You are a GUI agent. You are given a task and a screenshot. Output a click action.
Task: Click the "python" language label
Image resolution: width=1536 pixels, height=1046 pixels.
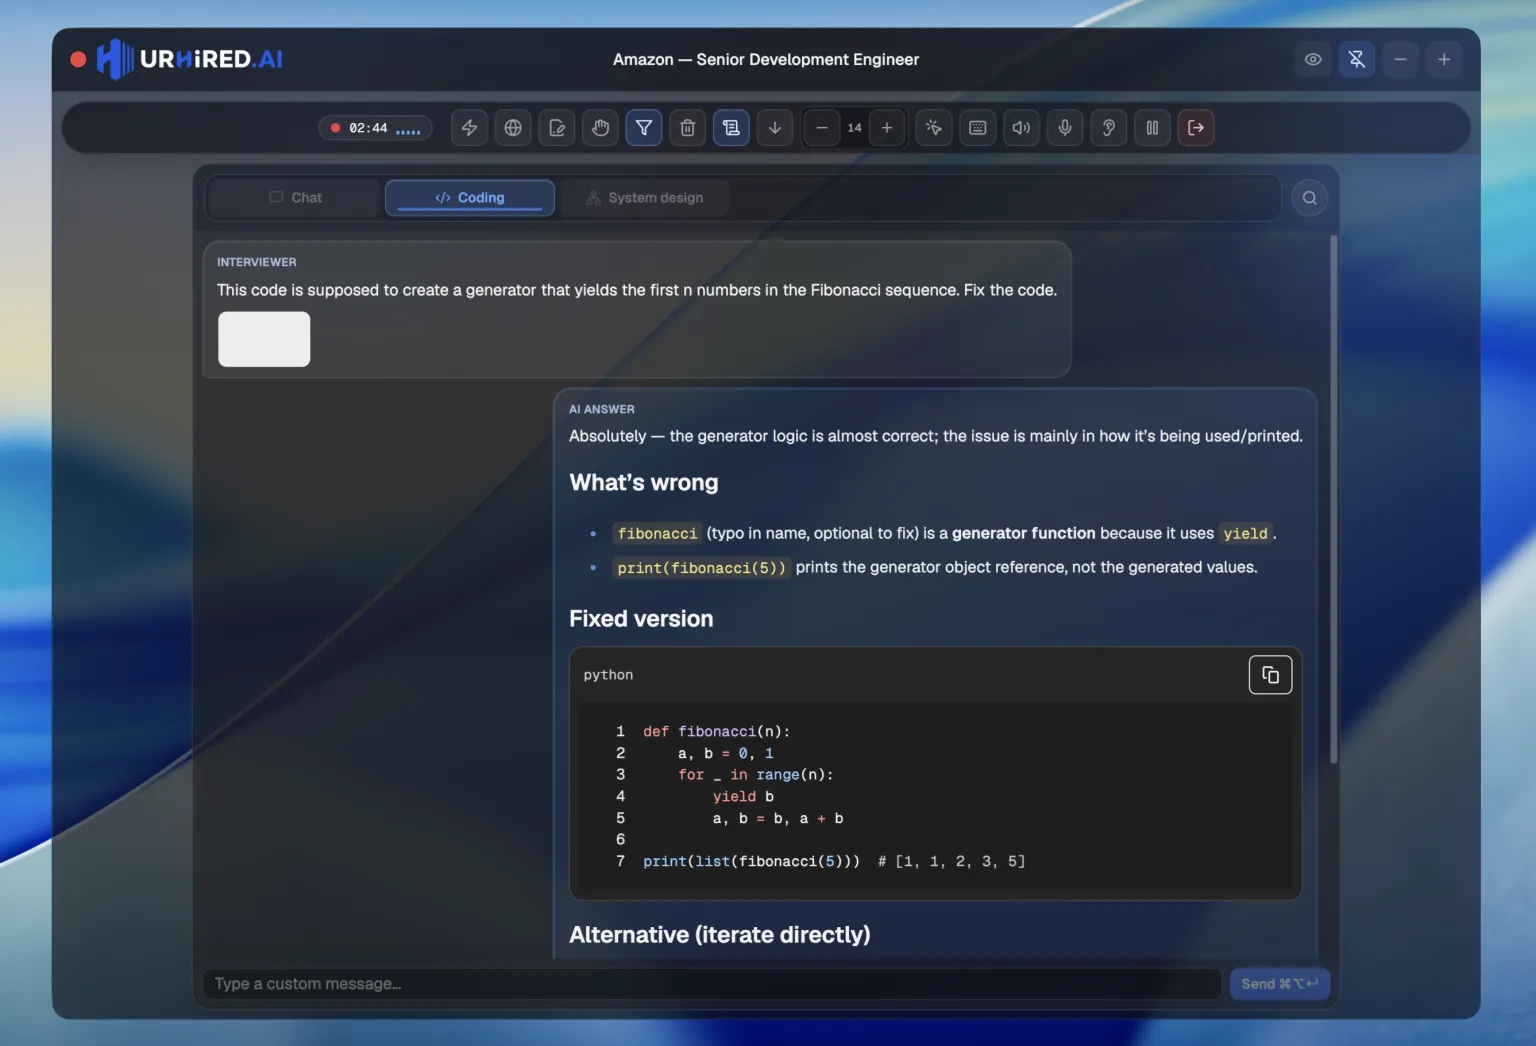coord(608,675)
